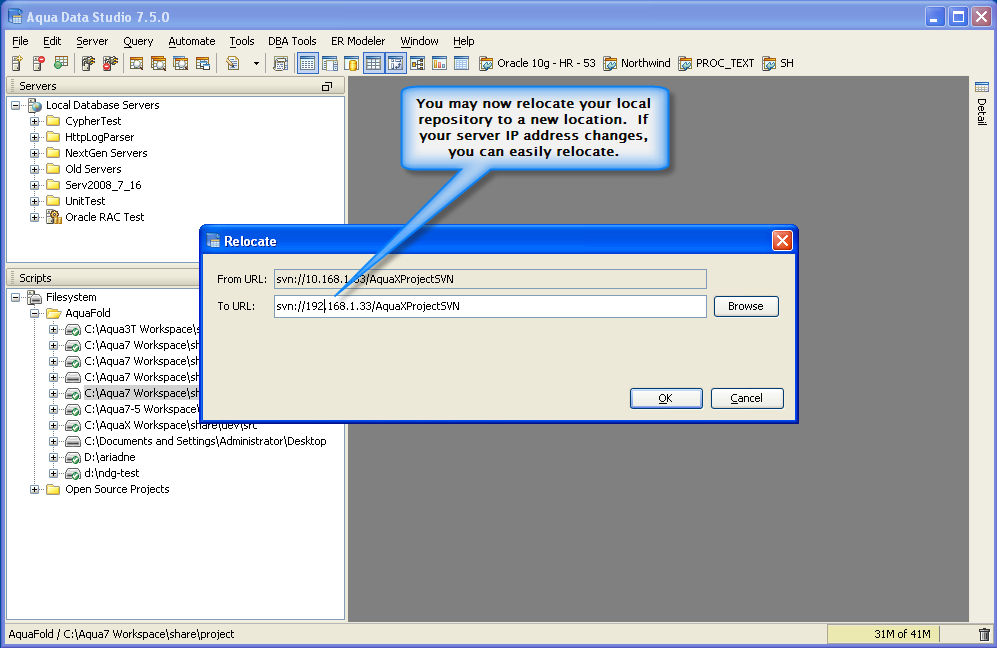Toggle the bar chart view button
This screenshot has width=997, height=648.
tap(439, 63)
